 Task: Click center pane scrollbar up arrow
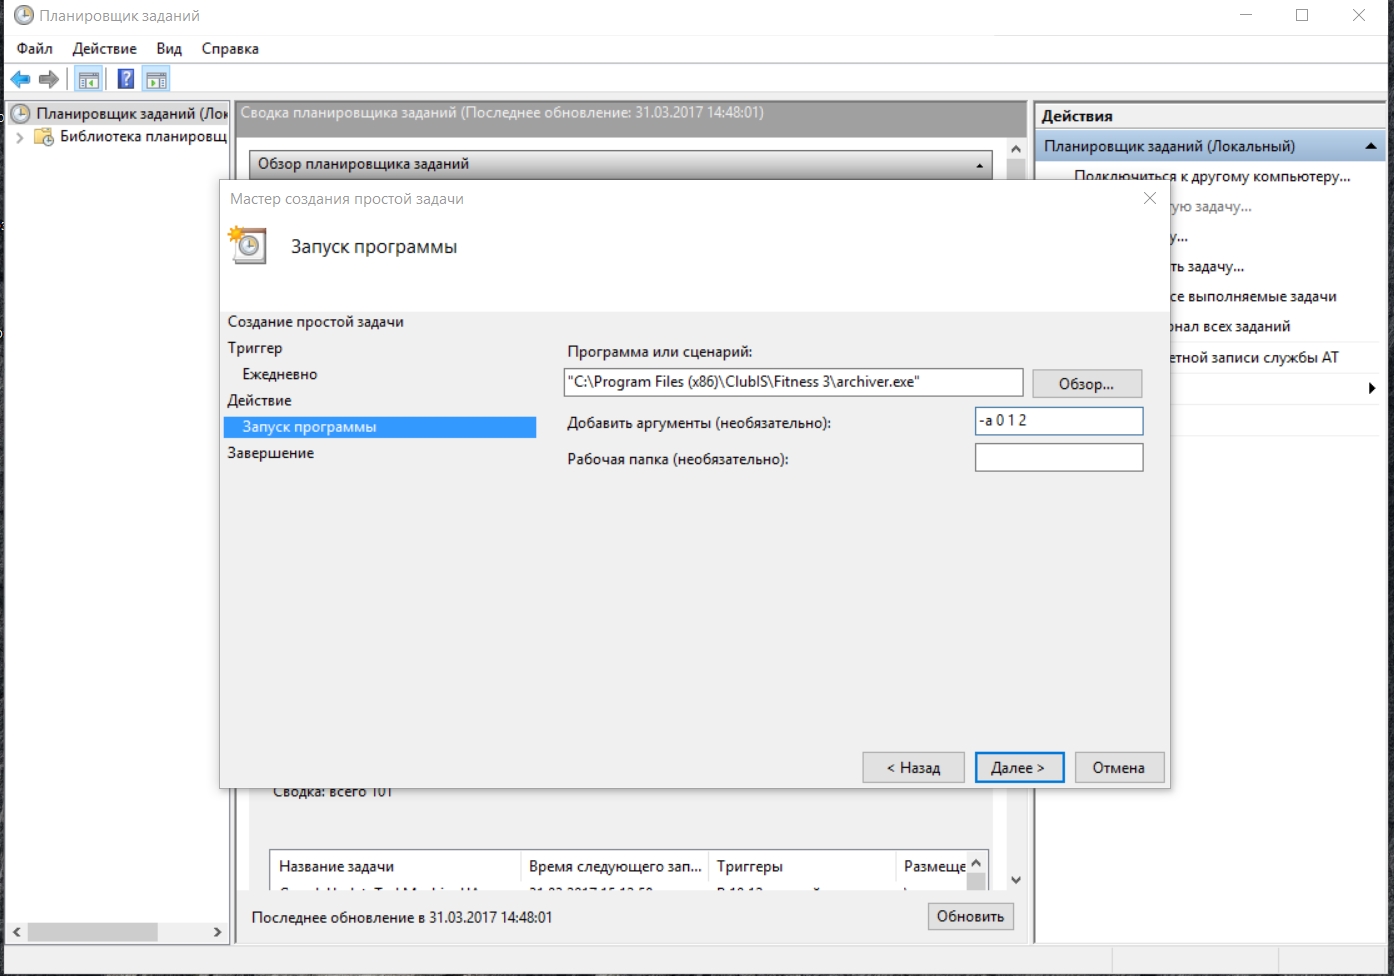click(x=1016, y=149)
